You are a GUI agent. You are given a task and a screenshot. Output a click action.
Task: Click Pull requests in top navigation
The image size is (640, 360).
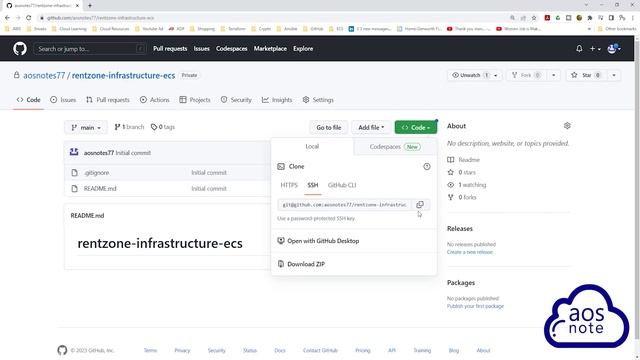click(x=170, y=49)
